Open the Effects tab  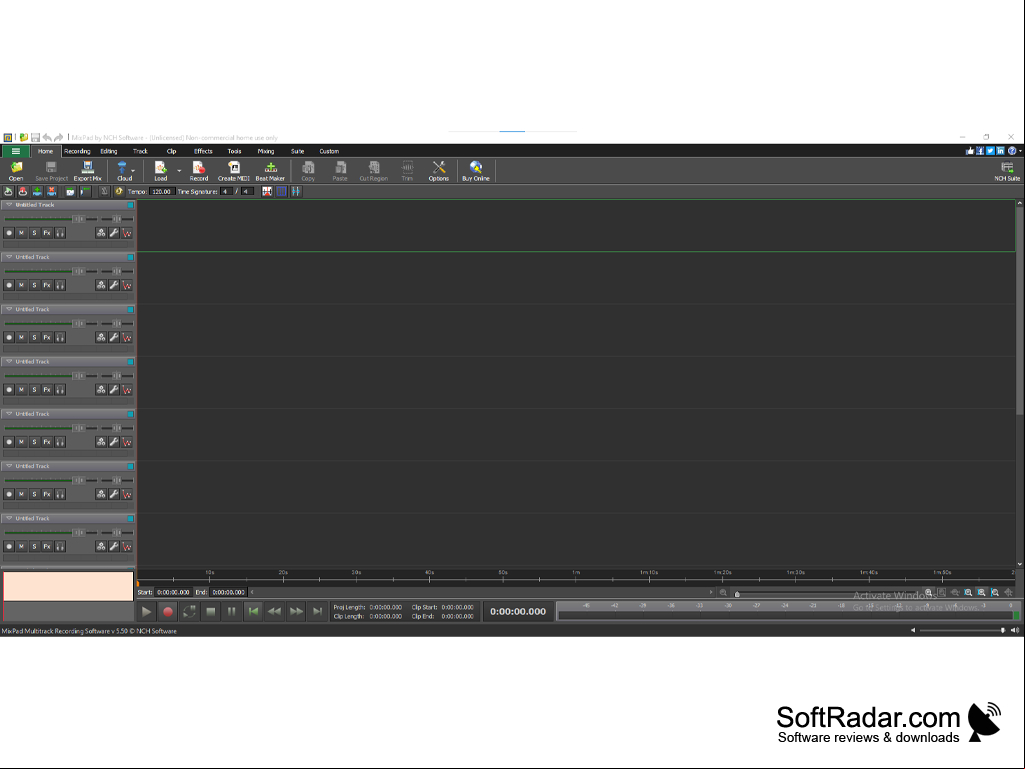tap(203, 151)
